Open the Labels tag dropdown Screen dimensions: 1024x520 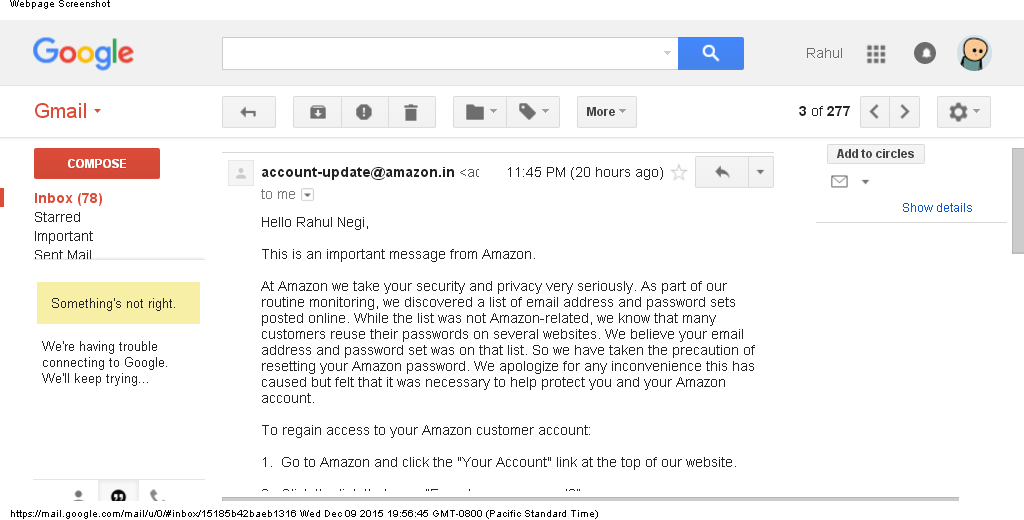(x=533, y=112)
